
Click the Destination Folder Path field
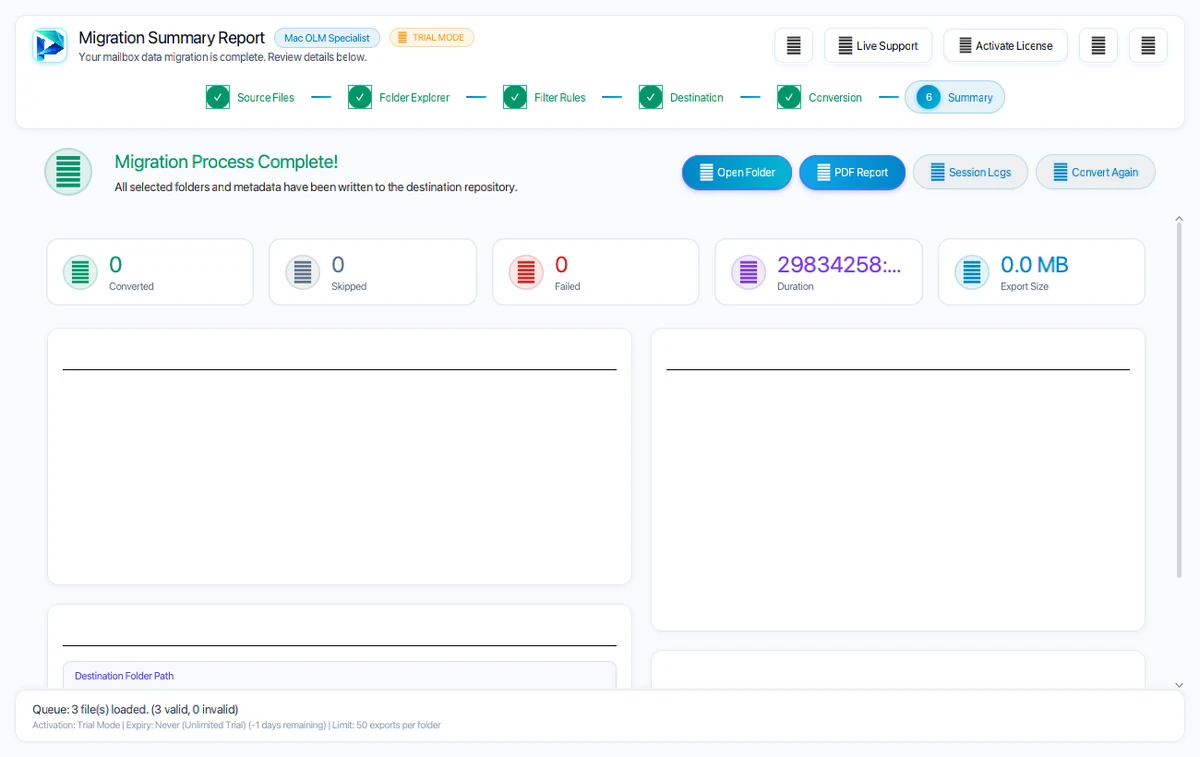click(x=339, y=675)
